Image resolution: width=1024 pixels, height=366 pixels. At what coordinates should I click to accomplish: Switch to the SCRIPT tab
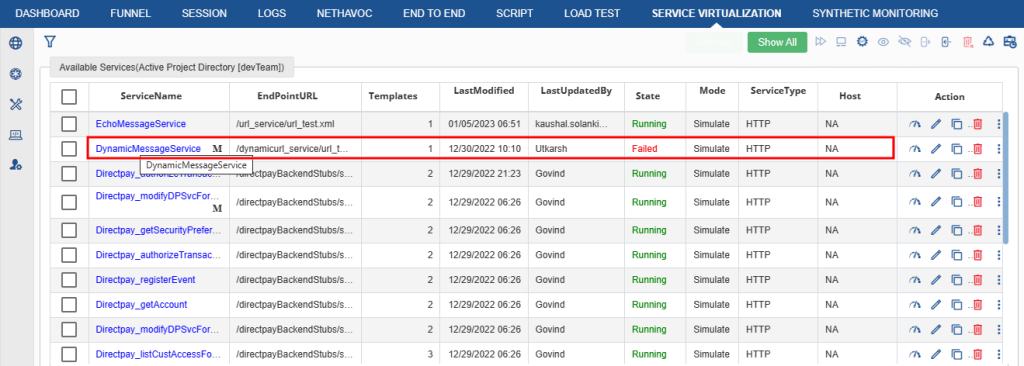[x=515, y=13]
